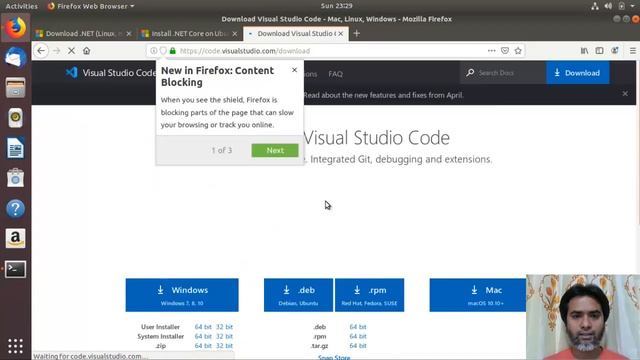Go back using the back arrow
Viewport: 640px width, 360px height.
[41, 51]
